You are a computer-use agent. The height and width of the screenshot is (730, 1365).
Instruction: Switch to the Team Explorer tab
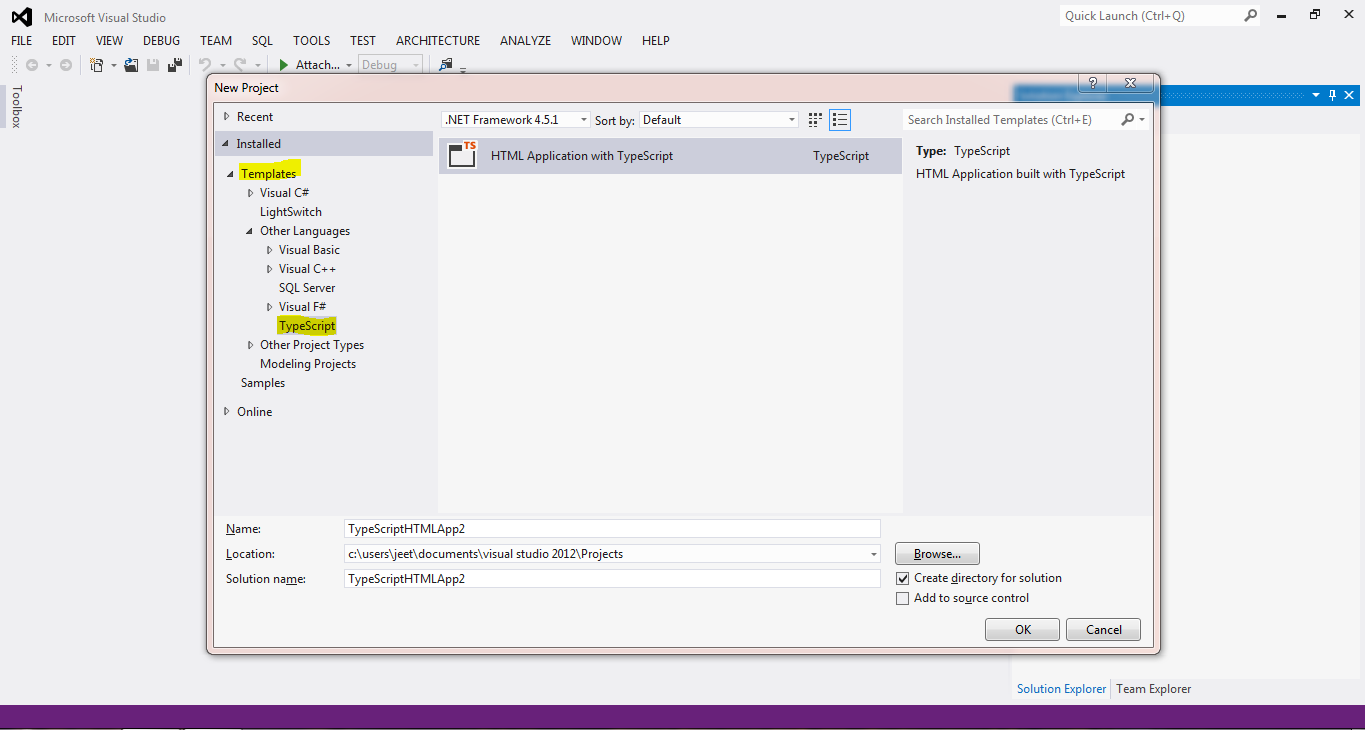1152,688
